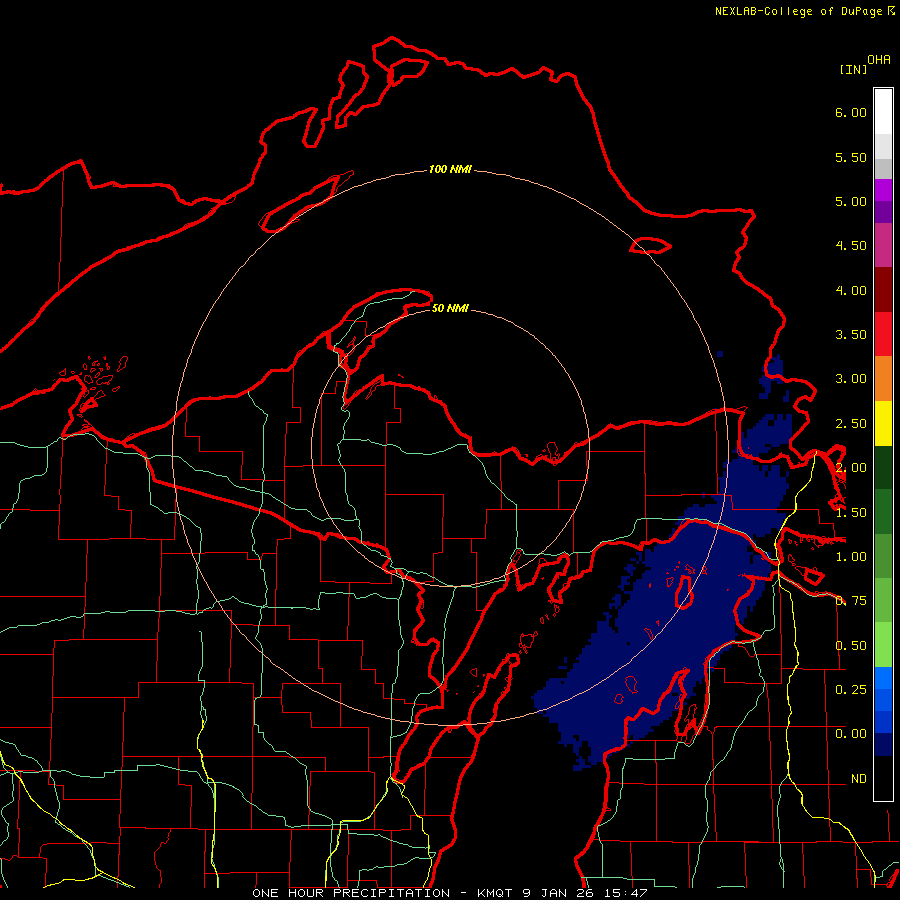Click the [IN] units label
900x900 pixels.
853,69
